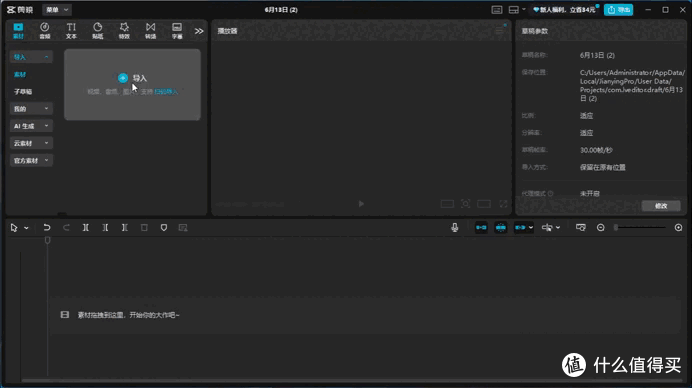The image size is (692, 388).
Task: Click the redo arrow in timeline toolbar
Action: coord(66,227)
